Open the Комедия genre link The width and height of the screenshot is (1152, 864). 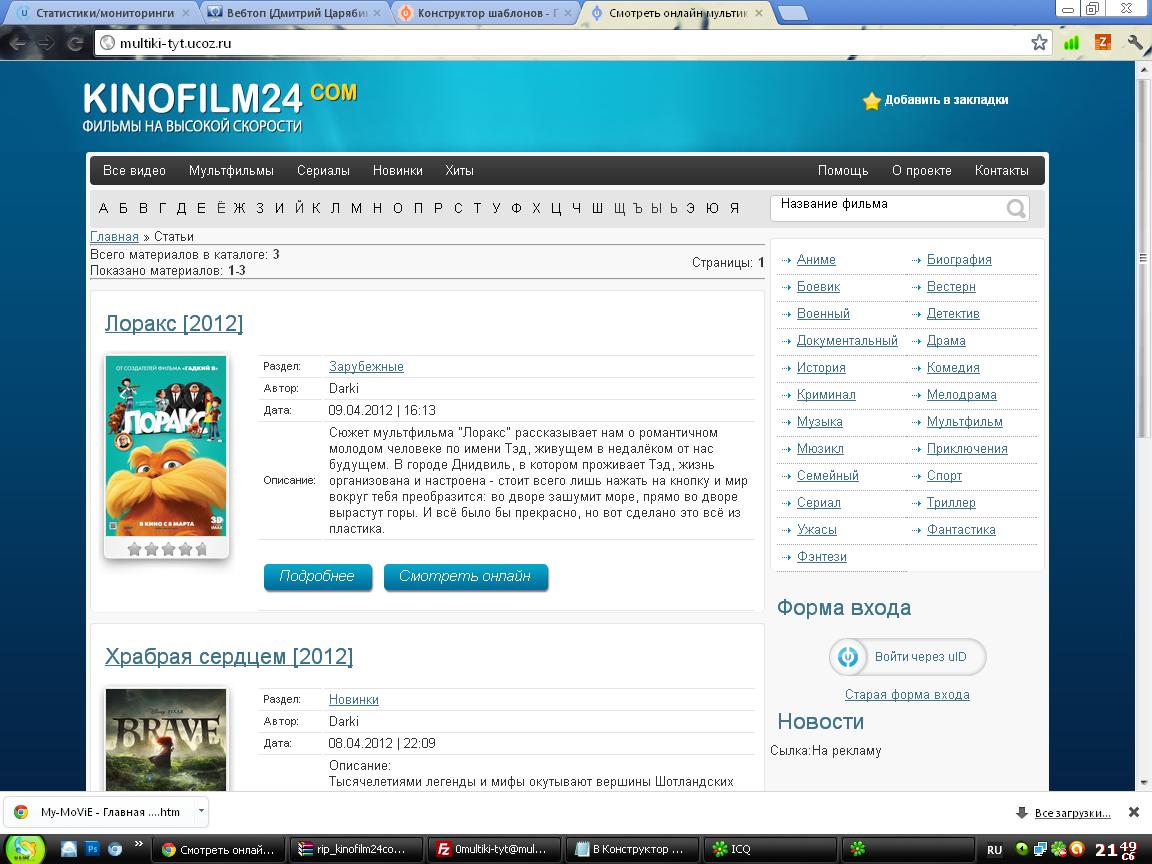coord(952,368)
